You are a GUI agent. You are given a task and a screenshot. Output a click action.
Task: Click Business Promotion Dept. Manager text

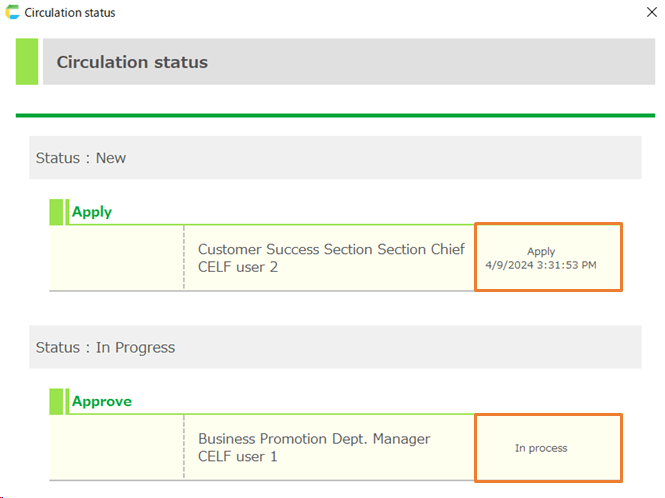pyautogui.click(x=314, y=439)
